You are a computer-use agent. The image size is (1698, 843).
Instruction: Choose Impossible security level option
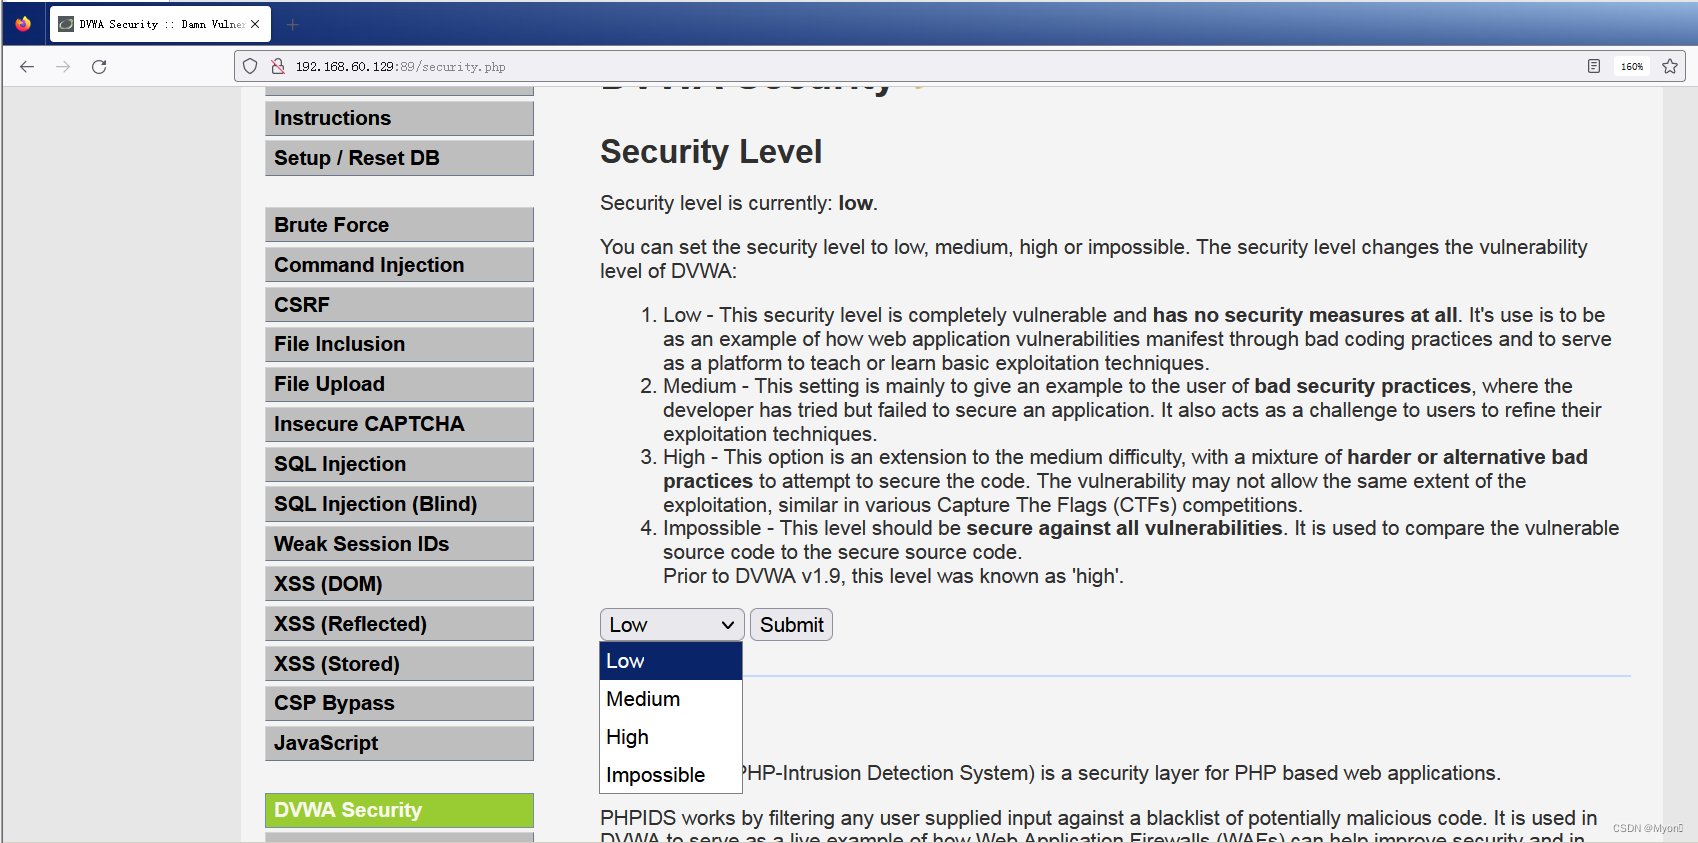[671, 775]
